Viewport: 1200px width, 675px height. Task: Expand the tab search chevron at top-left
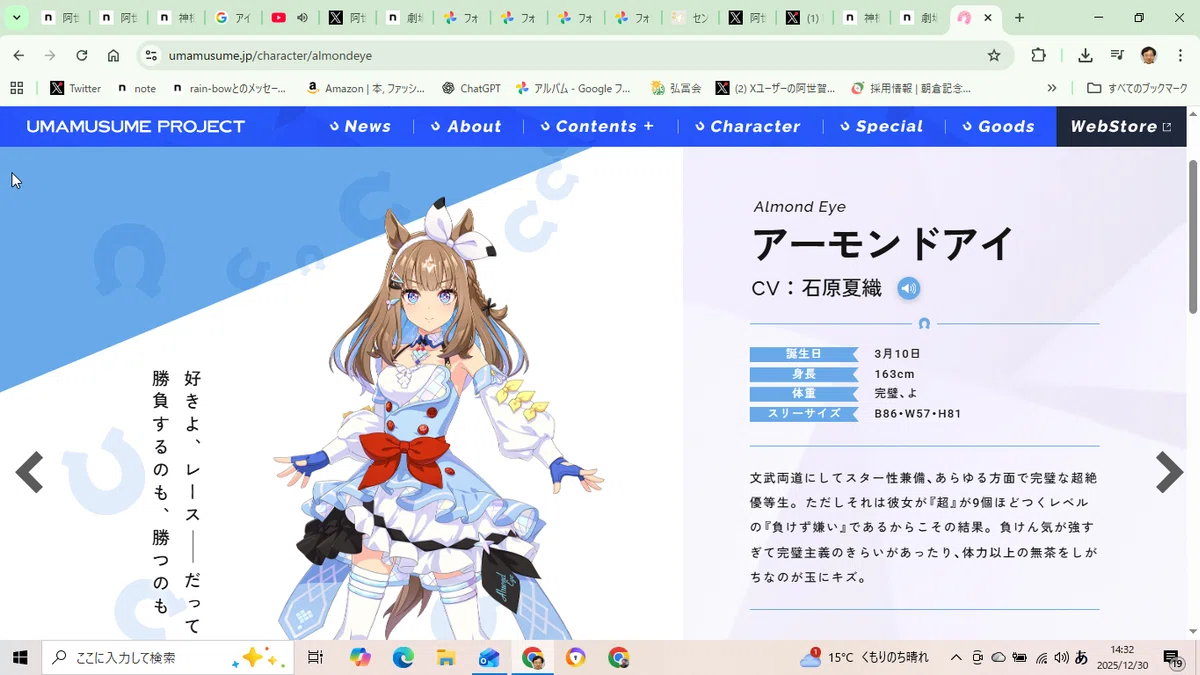point(16,18)
